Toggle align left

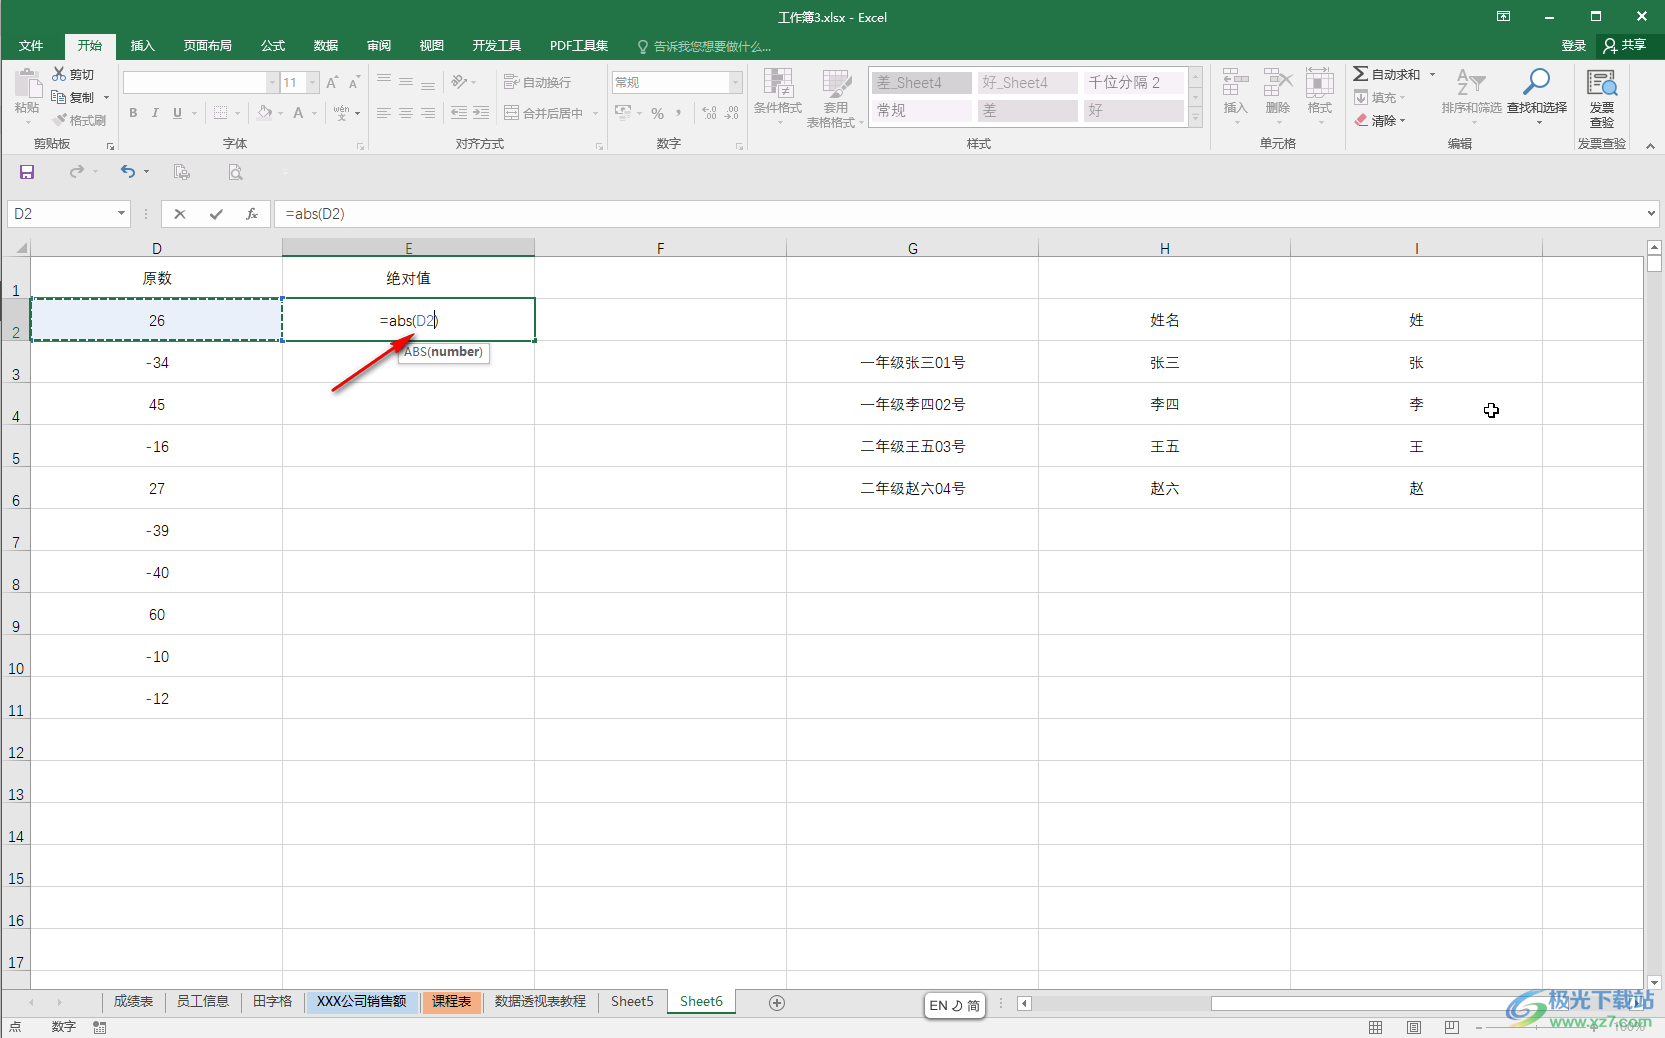(384, 113)
